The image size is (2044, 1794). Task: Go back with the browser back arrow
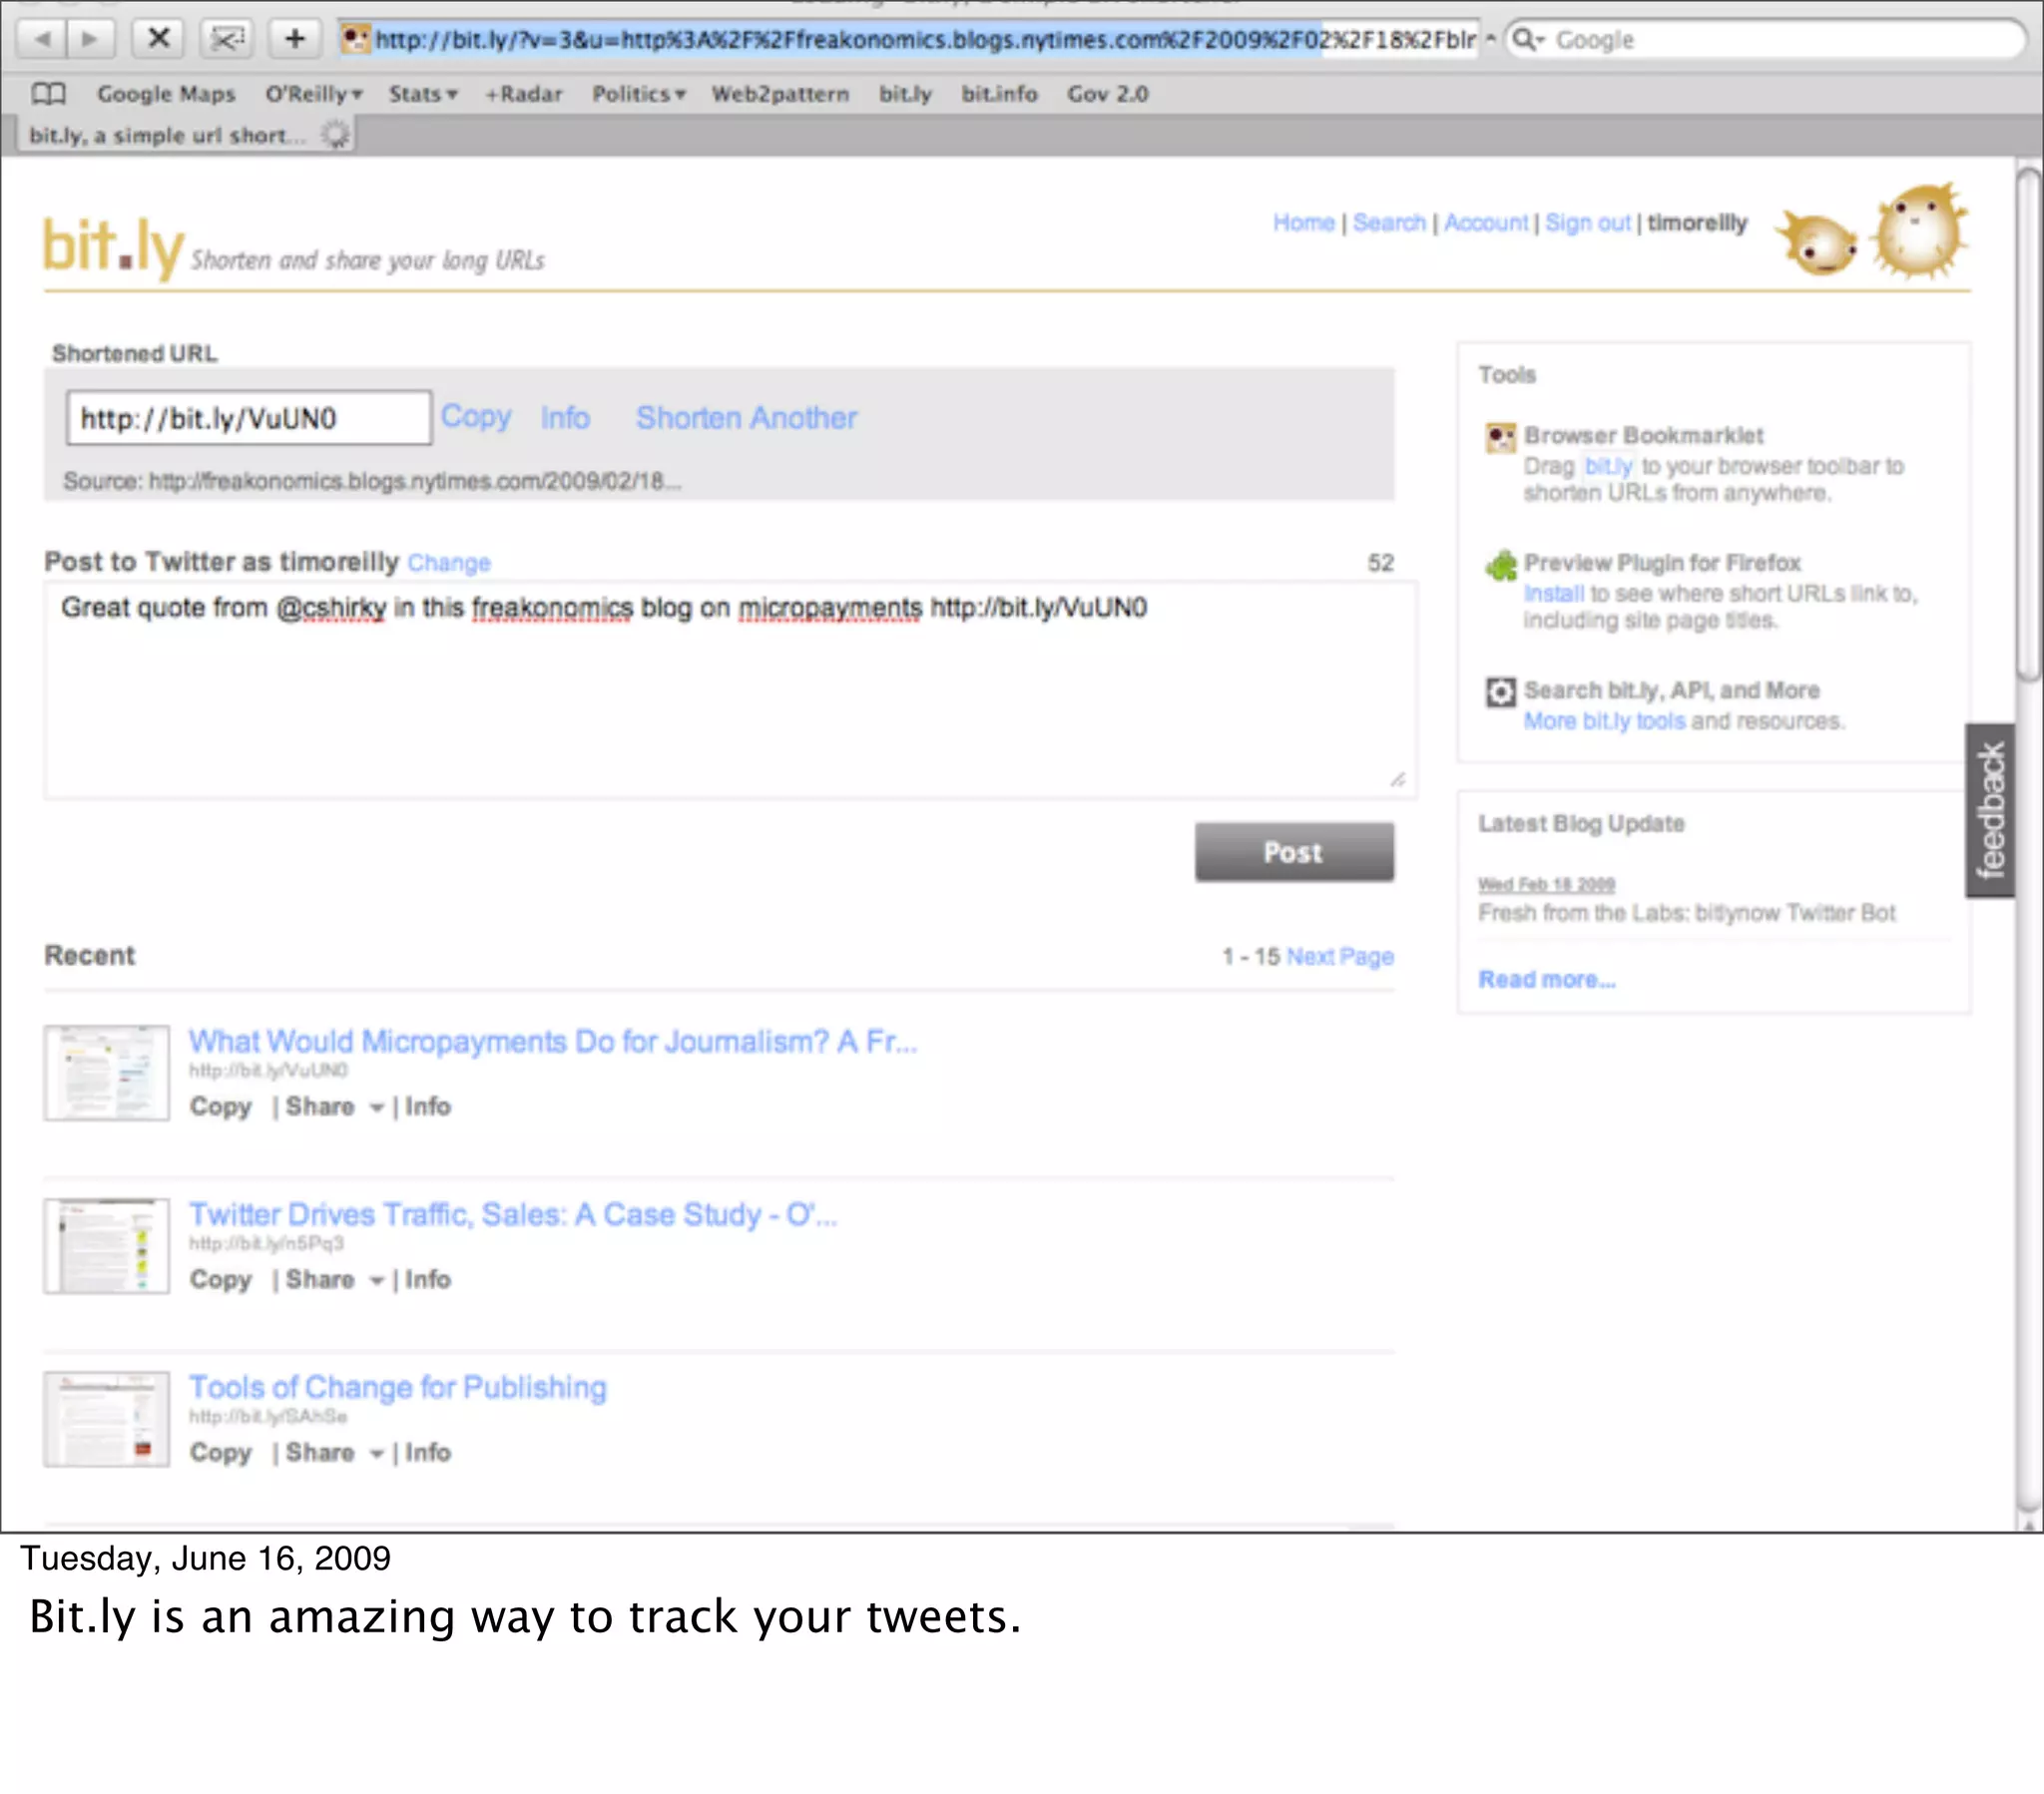pyautogui.click(x=42, y=39)
